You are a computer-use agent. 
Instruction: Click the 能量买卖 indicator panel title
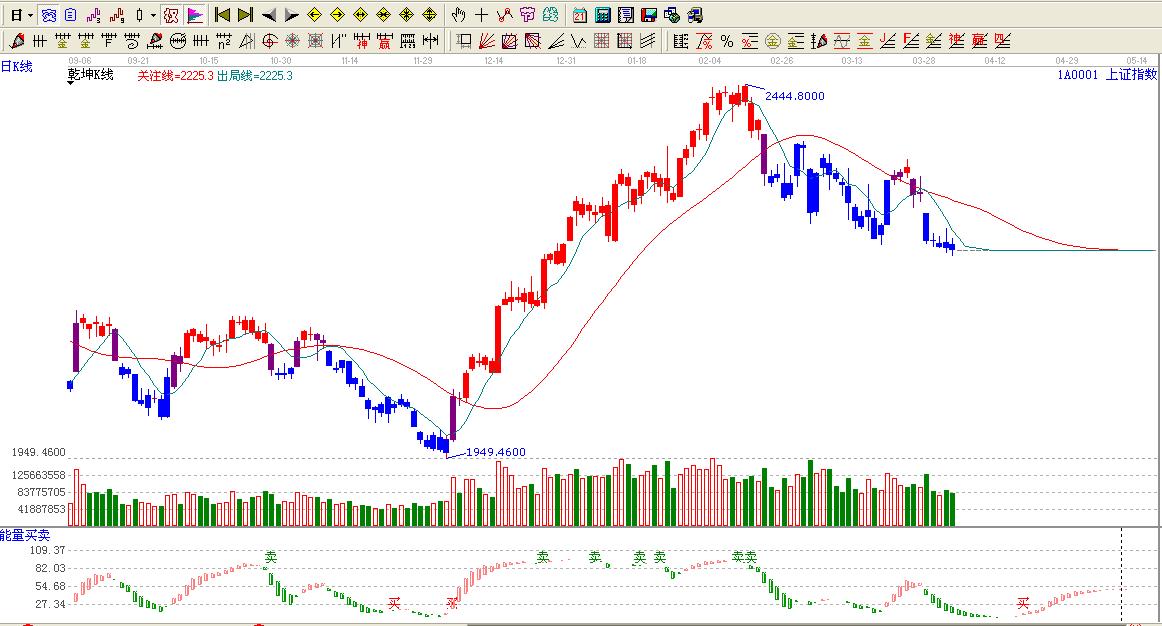point(25,536)
